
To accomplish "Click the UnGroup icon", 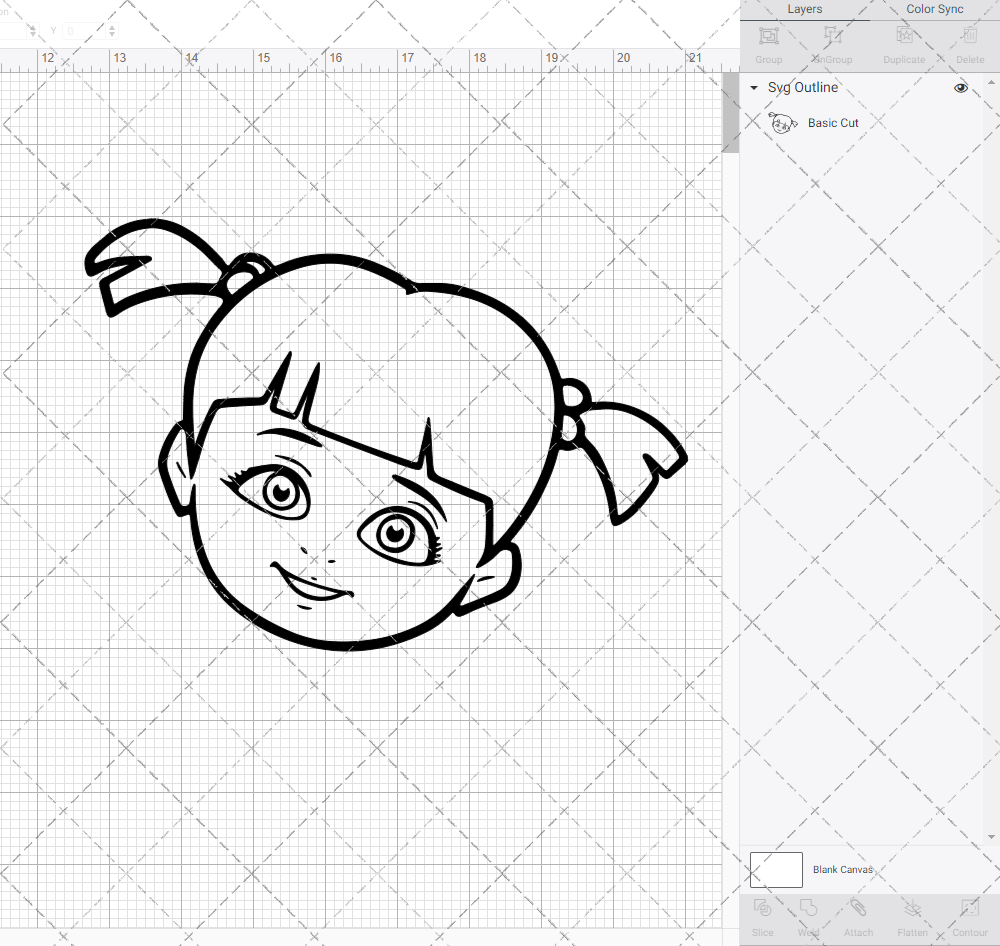I will (x=832, y=43).
